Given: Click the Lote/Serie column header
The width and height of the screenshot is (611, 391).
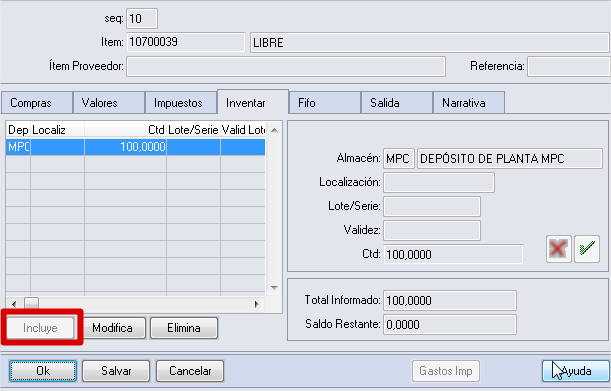Looking at the screenshot, I should pyautogui.click(x=194, y=130).
